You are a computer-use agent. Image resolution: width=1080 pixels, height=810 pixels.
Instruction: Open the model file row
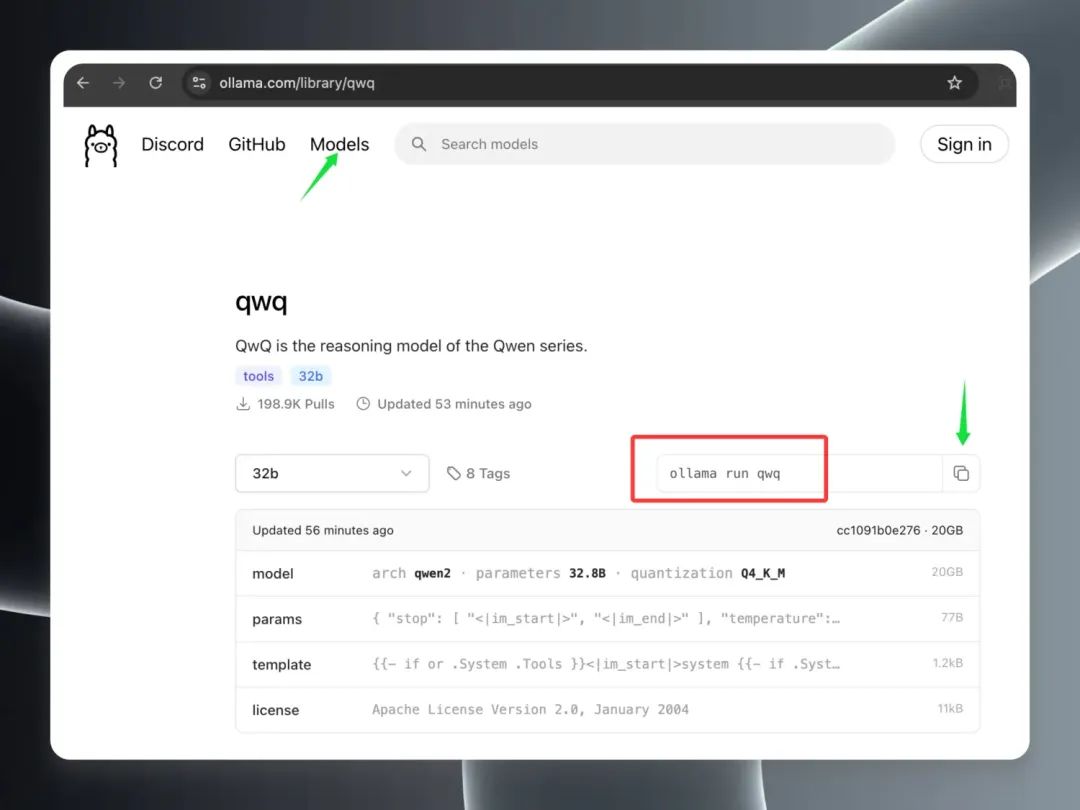point(607,574)
